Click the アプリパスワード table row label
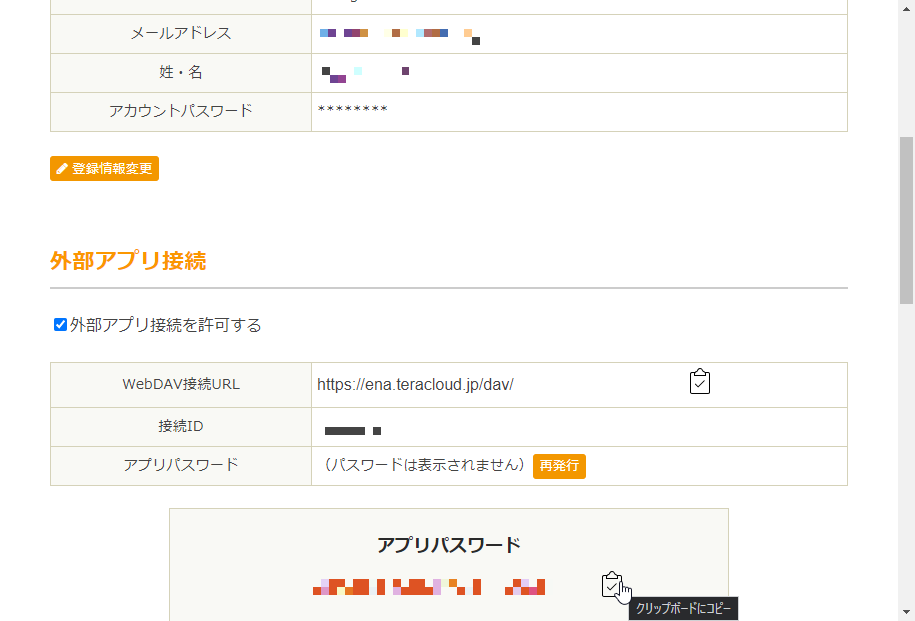915x621 pixels. point(181,465)
